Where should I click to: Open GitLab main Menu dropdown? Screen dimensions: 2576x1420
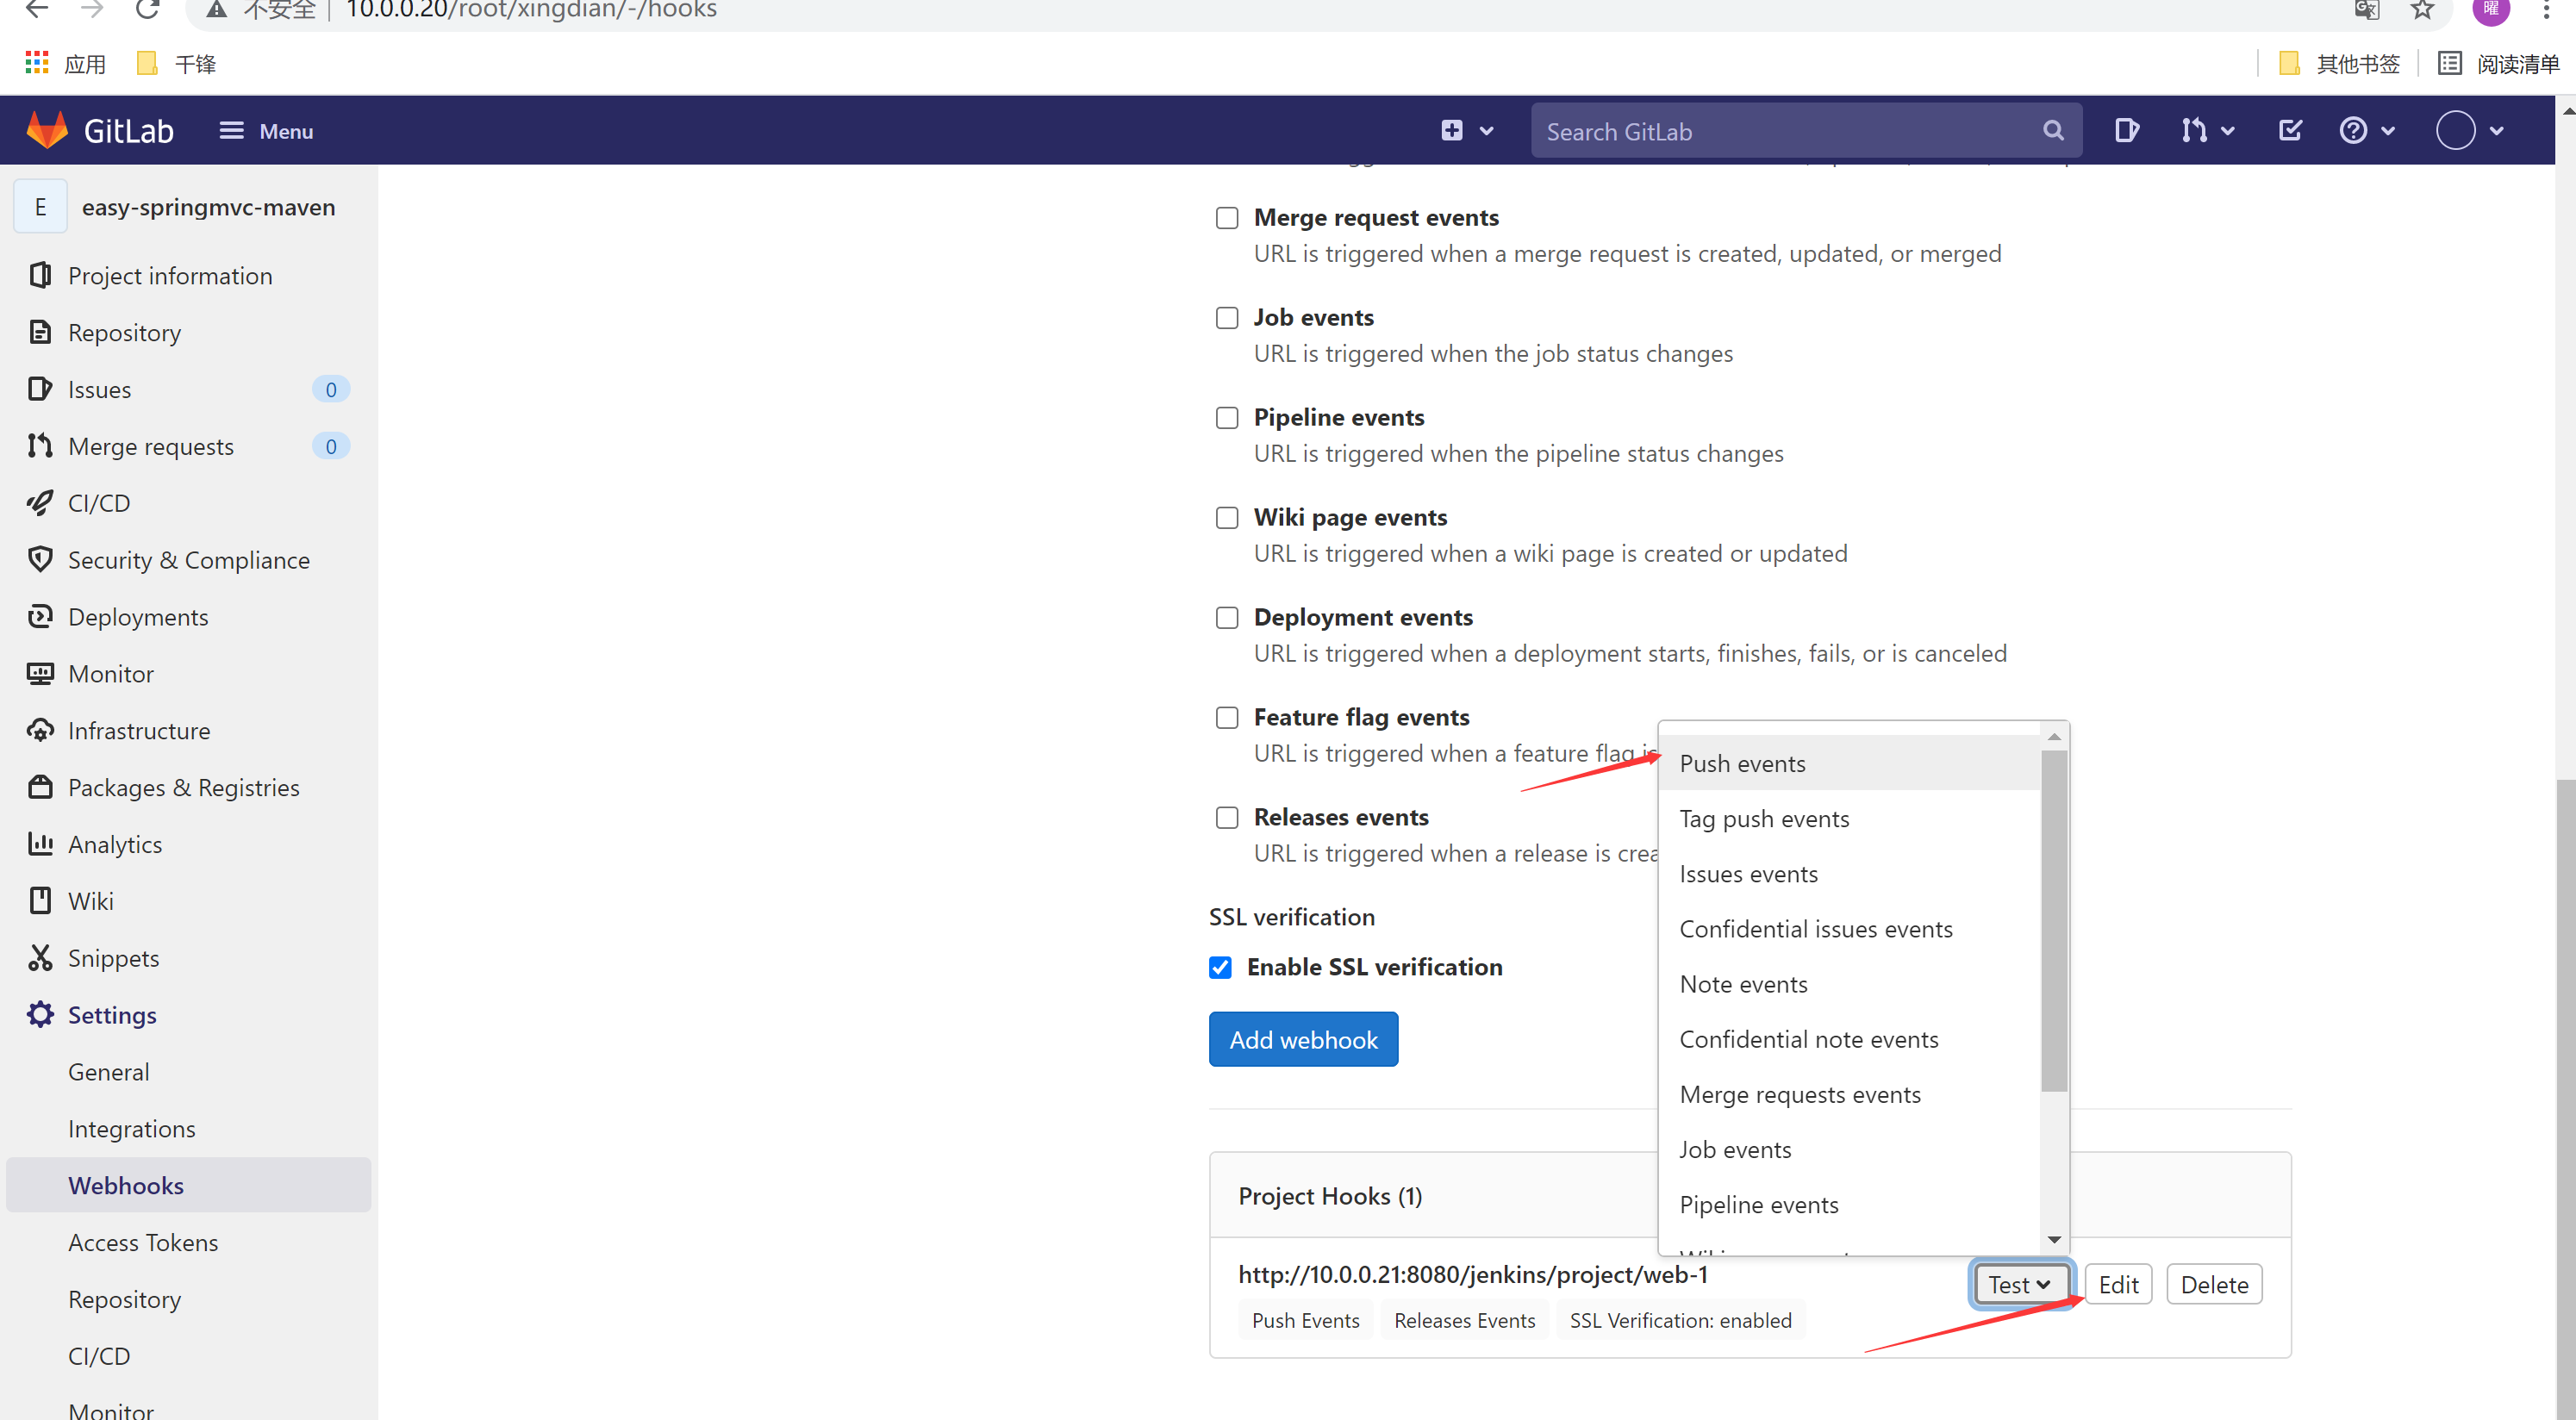(264, 129)
